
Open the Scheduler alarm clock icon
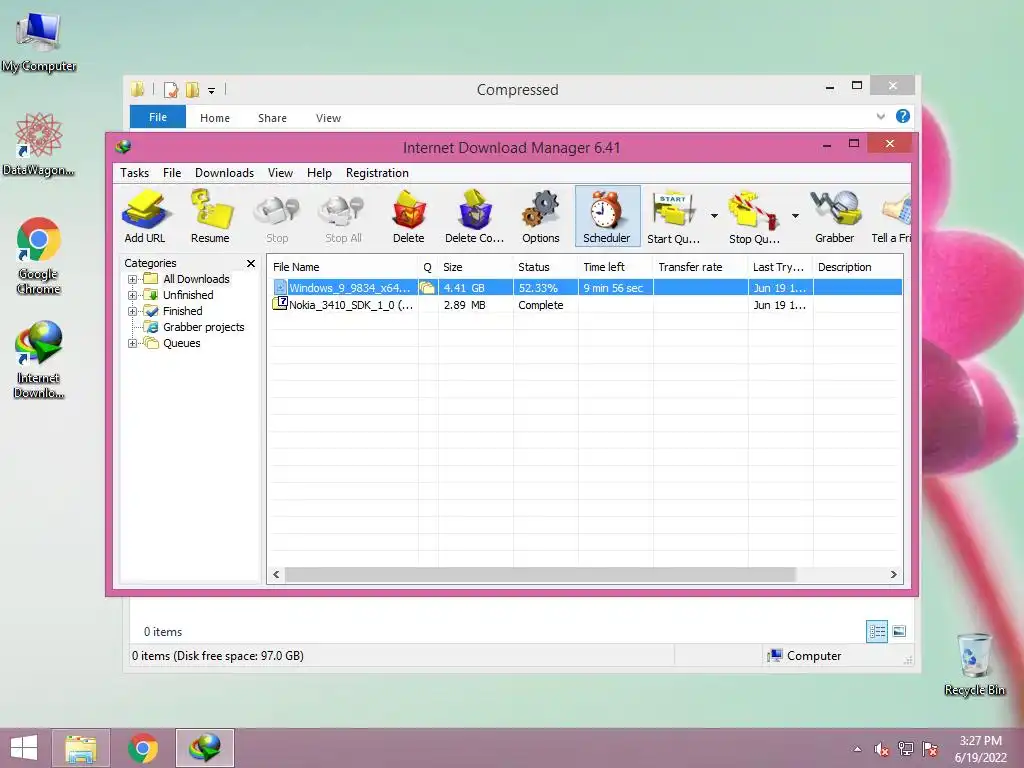[607, 217]
